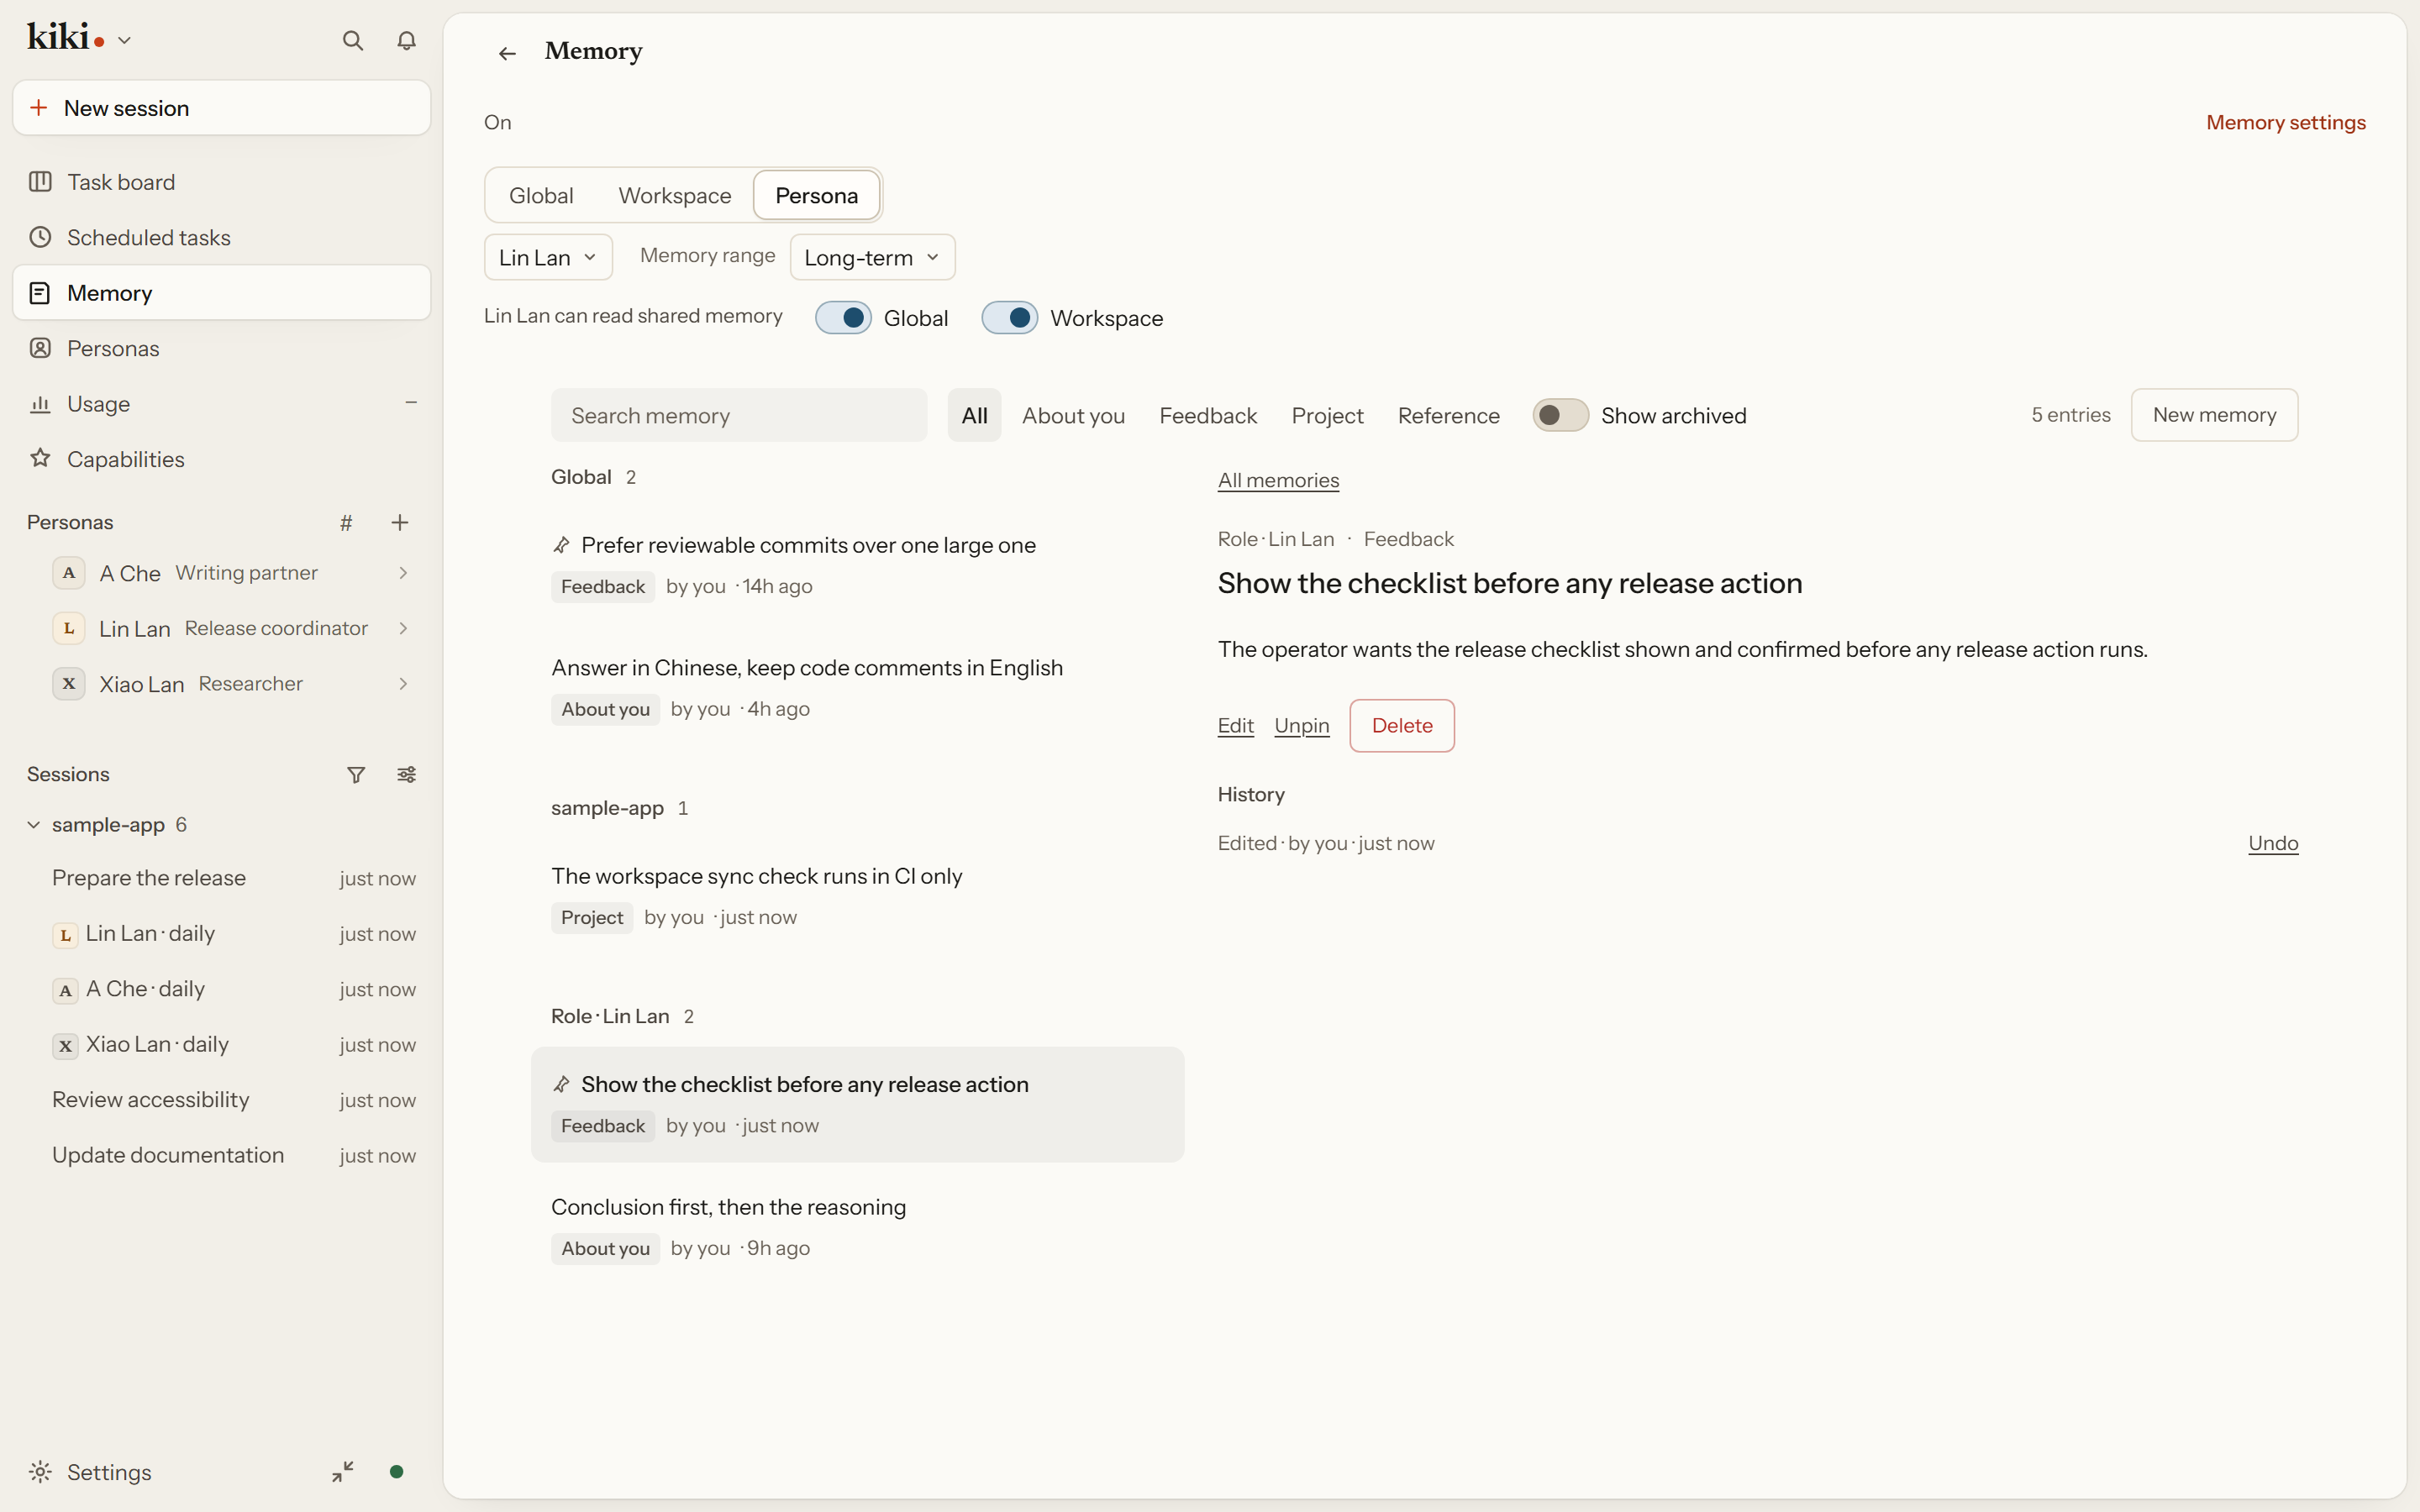
Task: Switch to the Global tab
Action: [x=541, y=195]
